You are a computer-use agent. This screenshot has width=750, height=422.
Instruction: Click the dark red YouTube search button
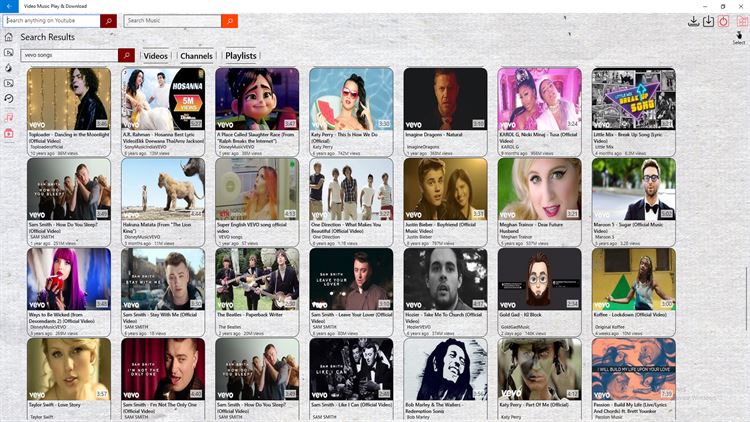click(x=109, y=21)
